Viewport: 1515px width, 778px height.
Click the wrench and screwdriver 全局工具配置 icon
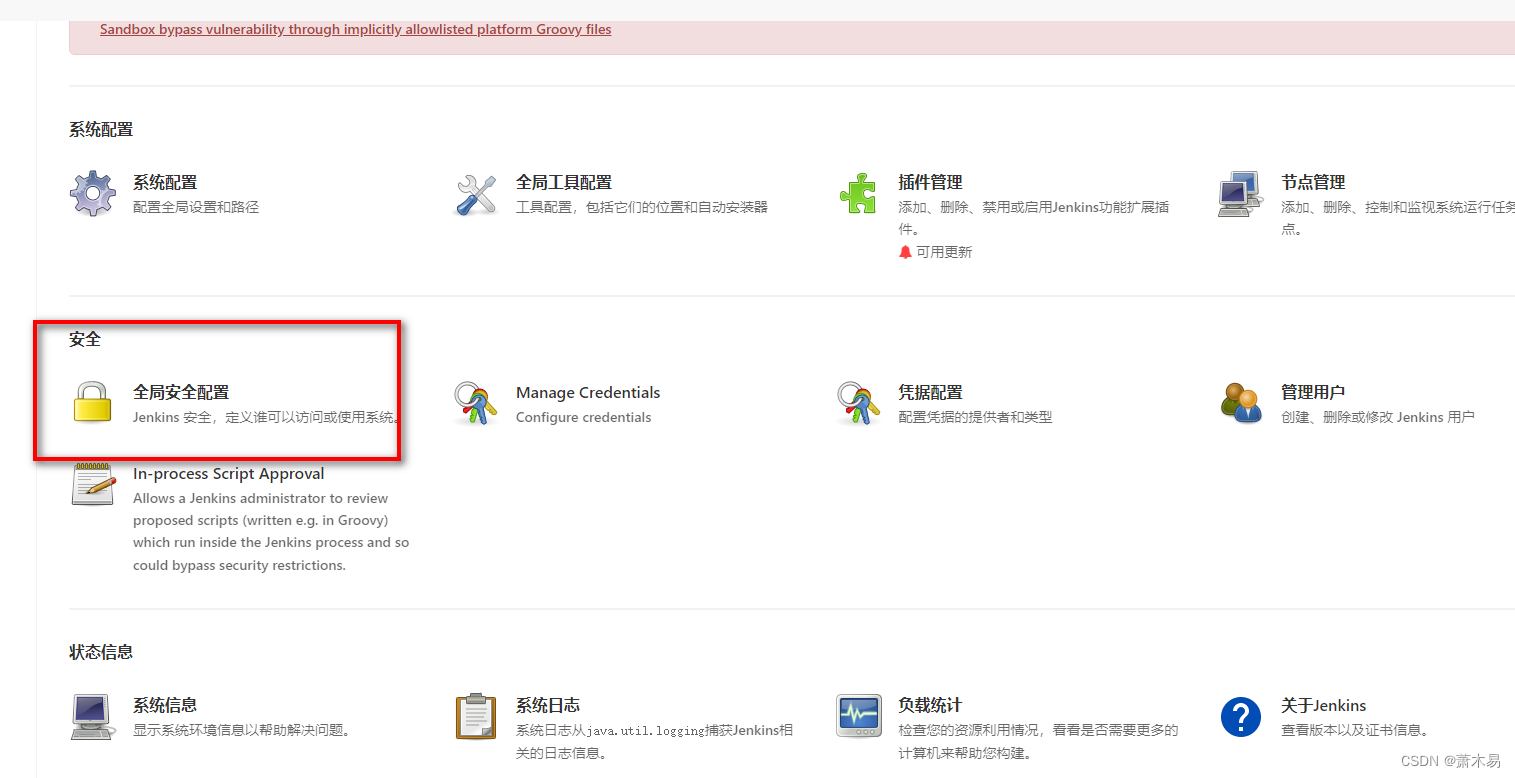[476, 193]
